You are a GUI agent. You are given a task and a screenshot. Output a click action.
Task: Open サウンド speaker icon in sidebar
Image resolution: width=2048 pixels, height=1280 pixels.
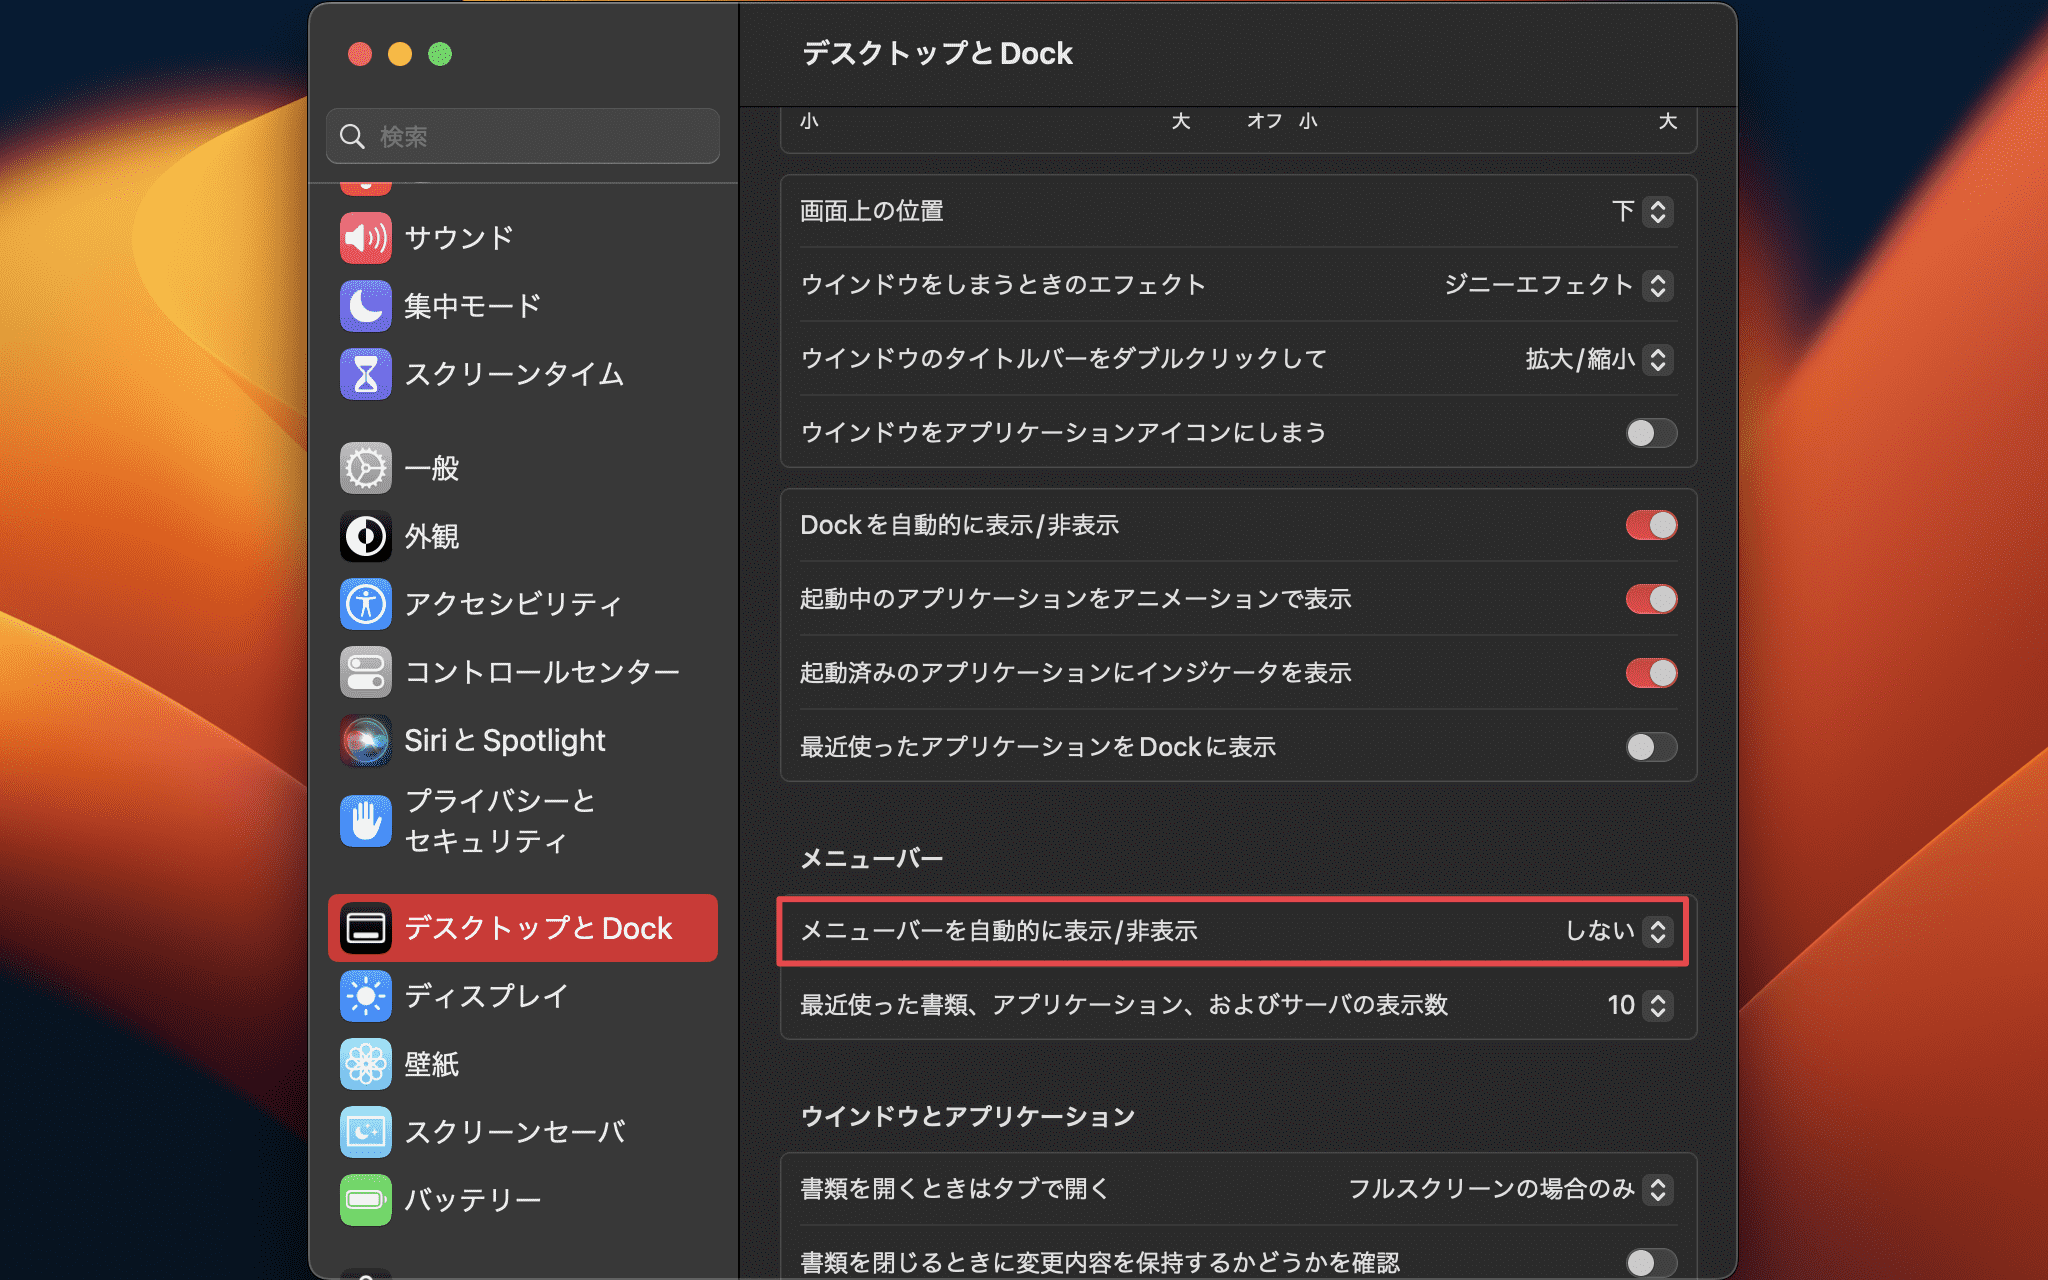coord(366,238)
